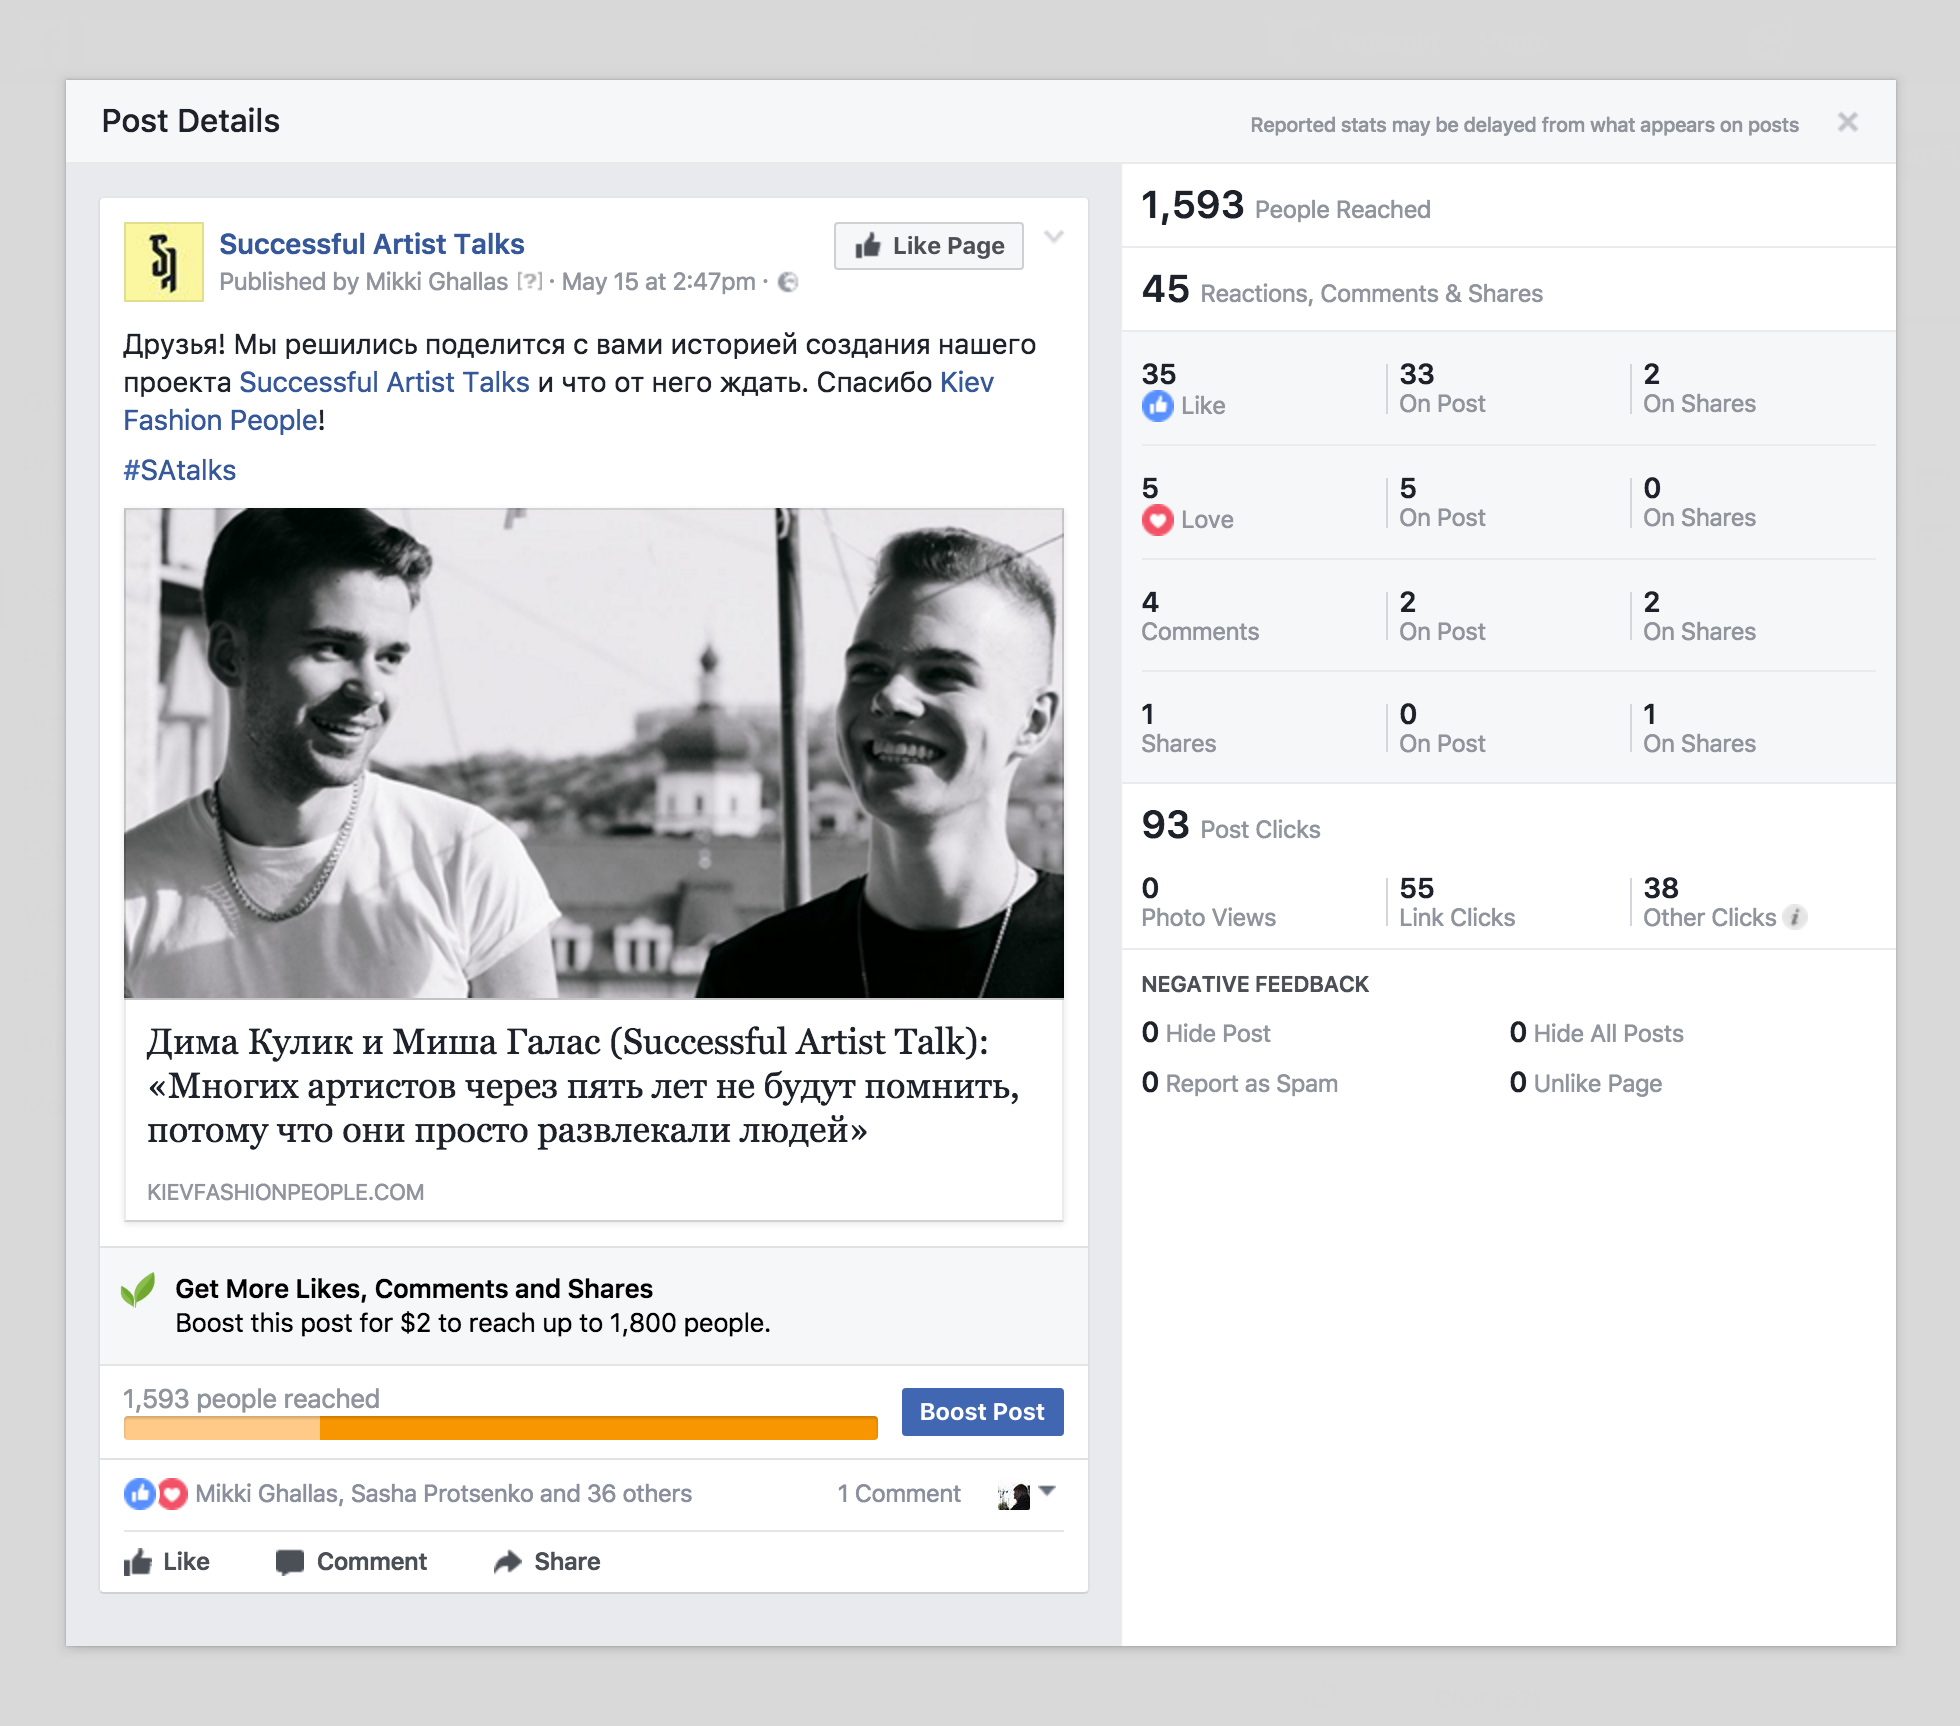1960x1726 pixels.
Task: Click reaction icons beside Mikki Ghallas names
Action: 155,1494
